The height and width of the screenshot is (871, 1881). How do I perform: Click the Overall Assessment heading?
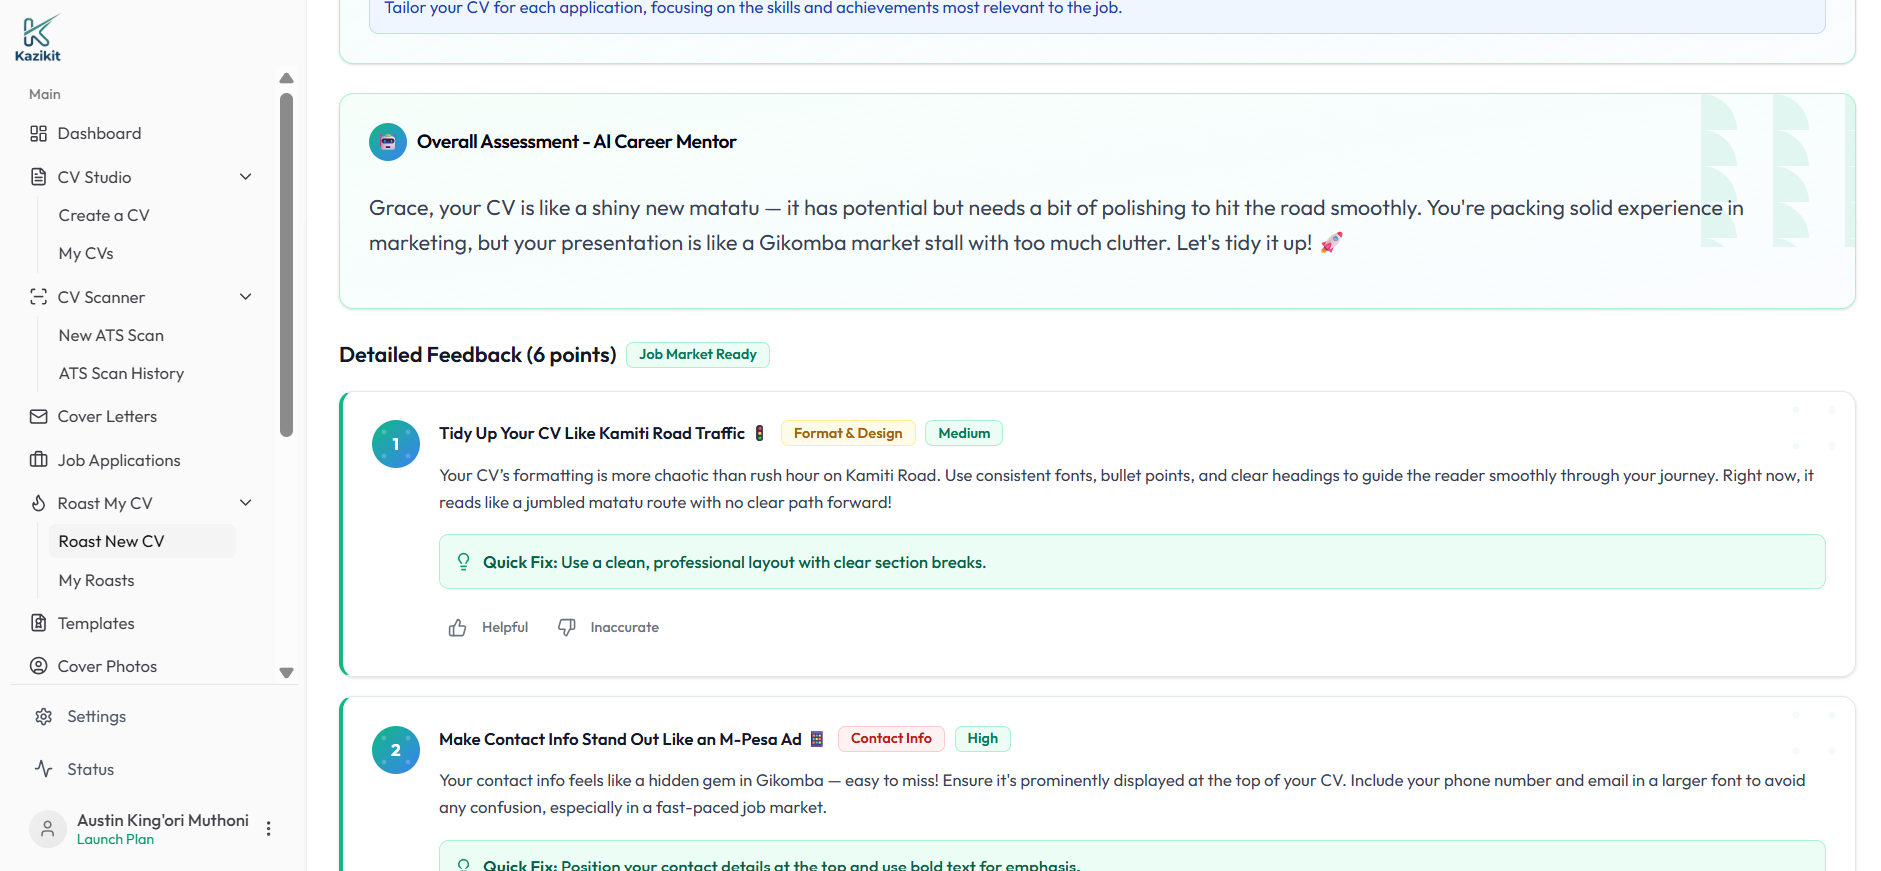click(577, 142)
